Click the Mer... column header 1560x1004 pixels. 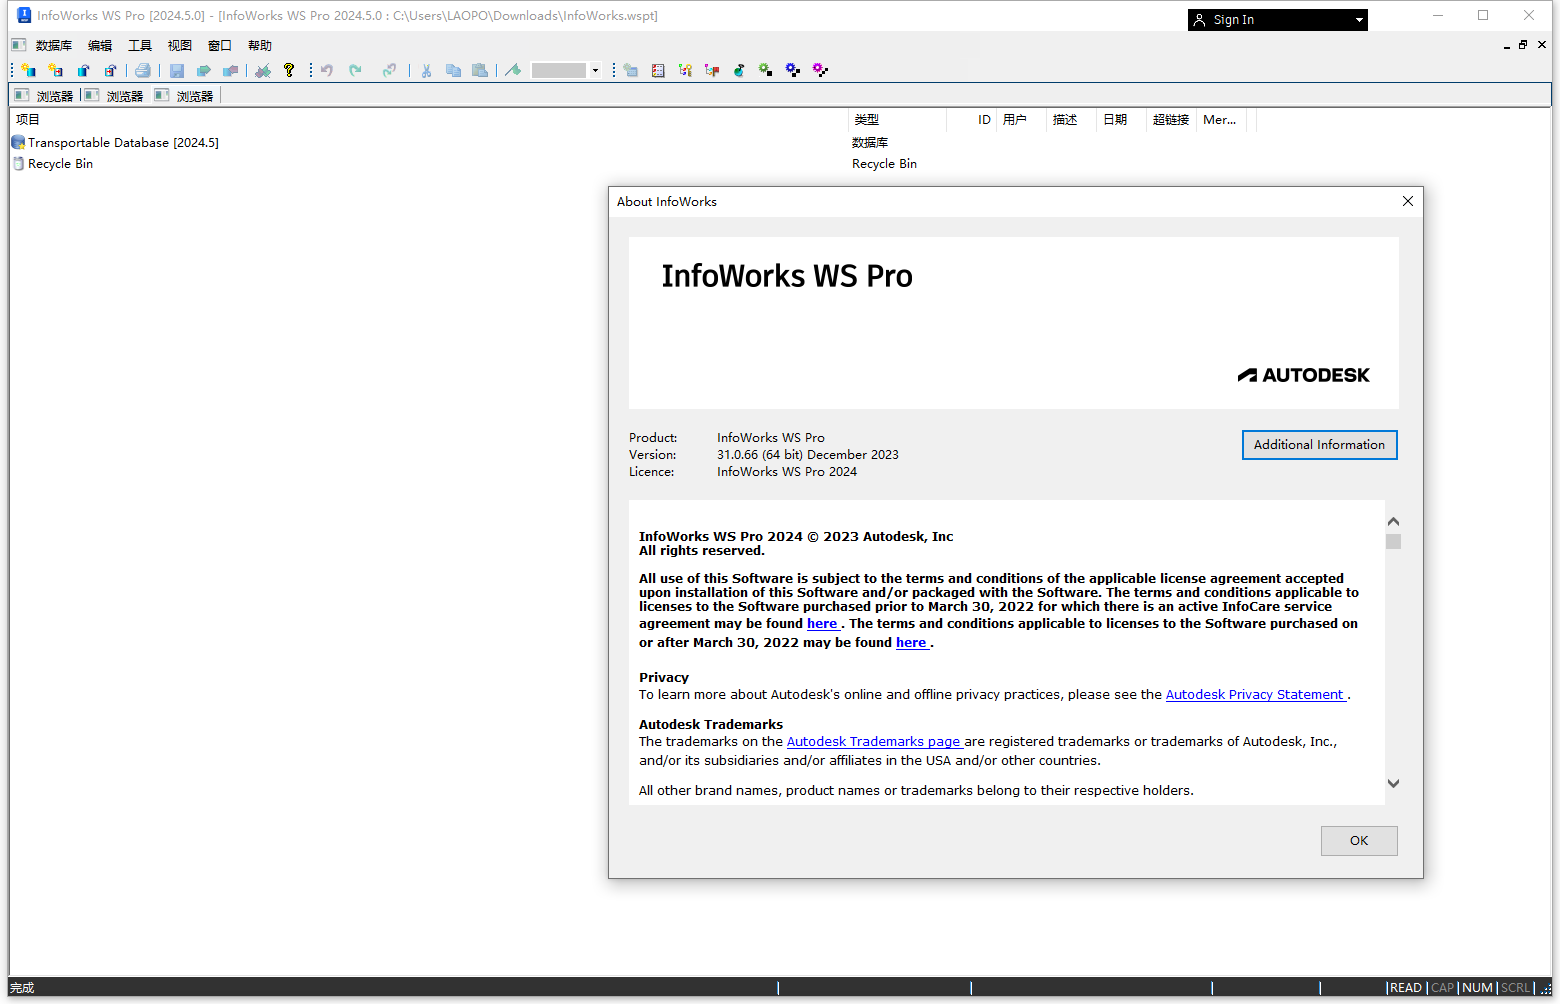click(1221, 120)
